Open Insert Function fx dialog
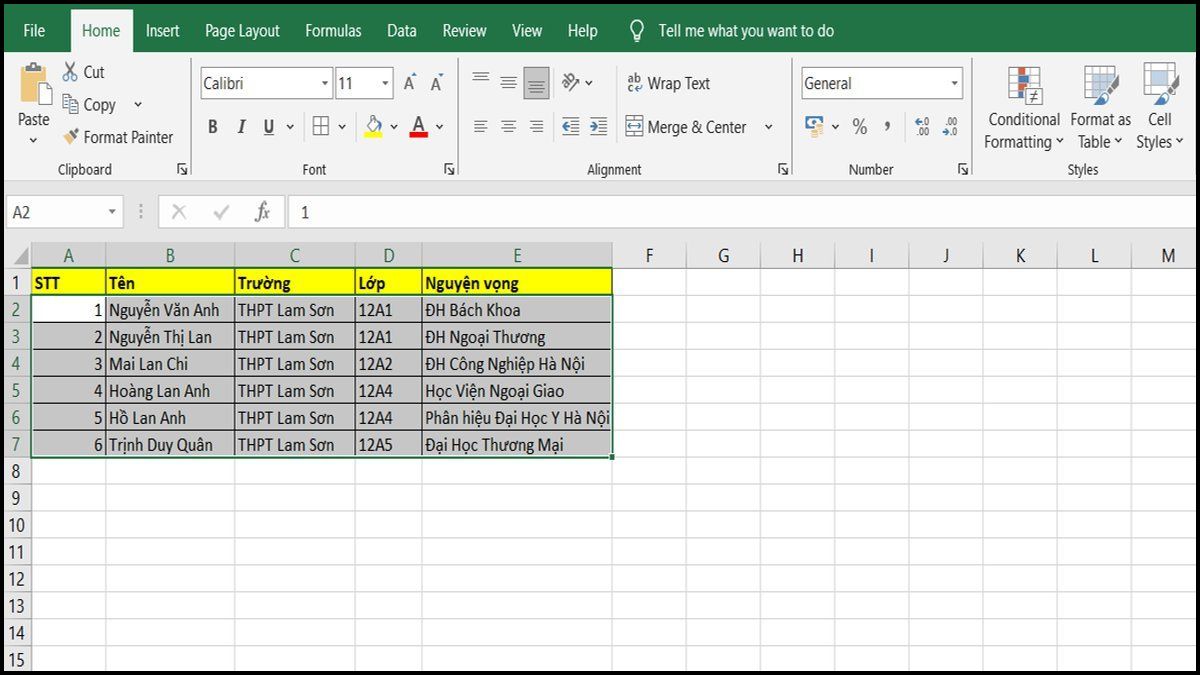Viewport: 1200px width, 675px height. click(262, 212)
